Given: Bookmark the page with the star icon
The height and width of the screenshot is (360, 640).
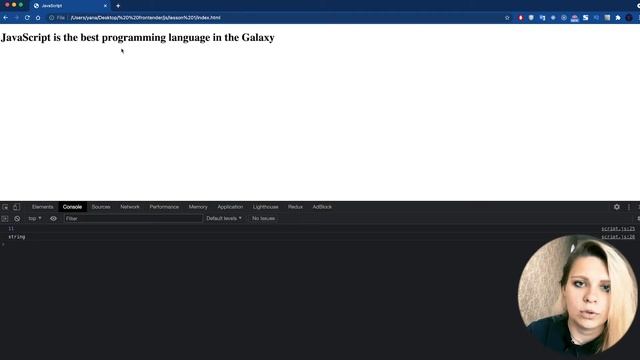Looking at the screenshot, I should pyautogui.click(x=507, y=18).
